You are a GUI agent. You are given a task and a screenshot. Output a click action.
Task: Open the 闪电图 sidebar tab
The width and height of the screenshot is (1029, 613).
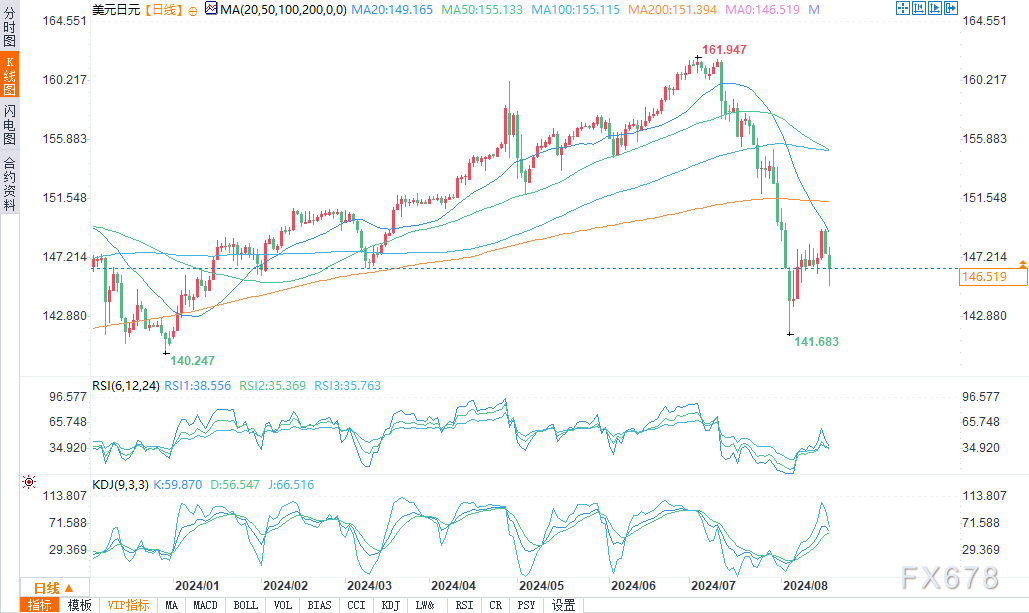[9, 125]
